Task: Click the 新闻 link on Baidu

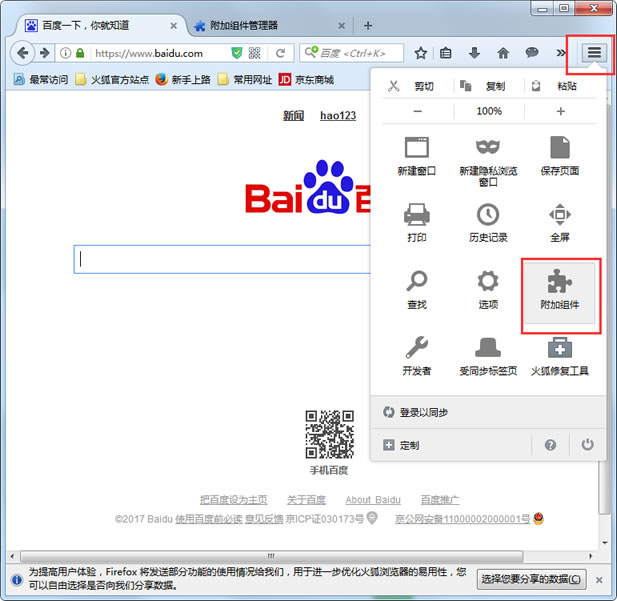Action: pos(294,115)
